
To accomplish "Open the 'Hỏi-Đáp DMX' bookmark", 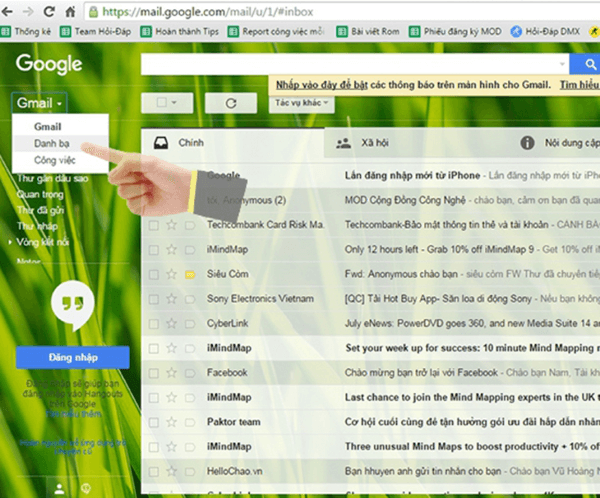I will tap(546, 31).
